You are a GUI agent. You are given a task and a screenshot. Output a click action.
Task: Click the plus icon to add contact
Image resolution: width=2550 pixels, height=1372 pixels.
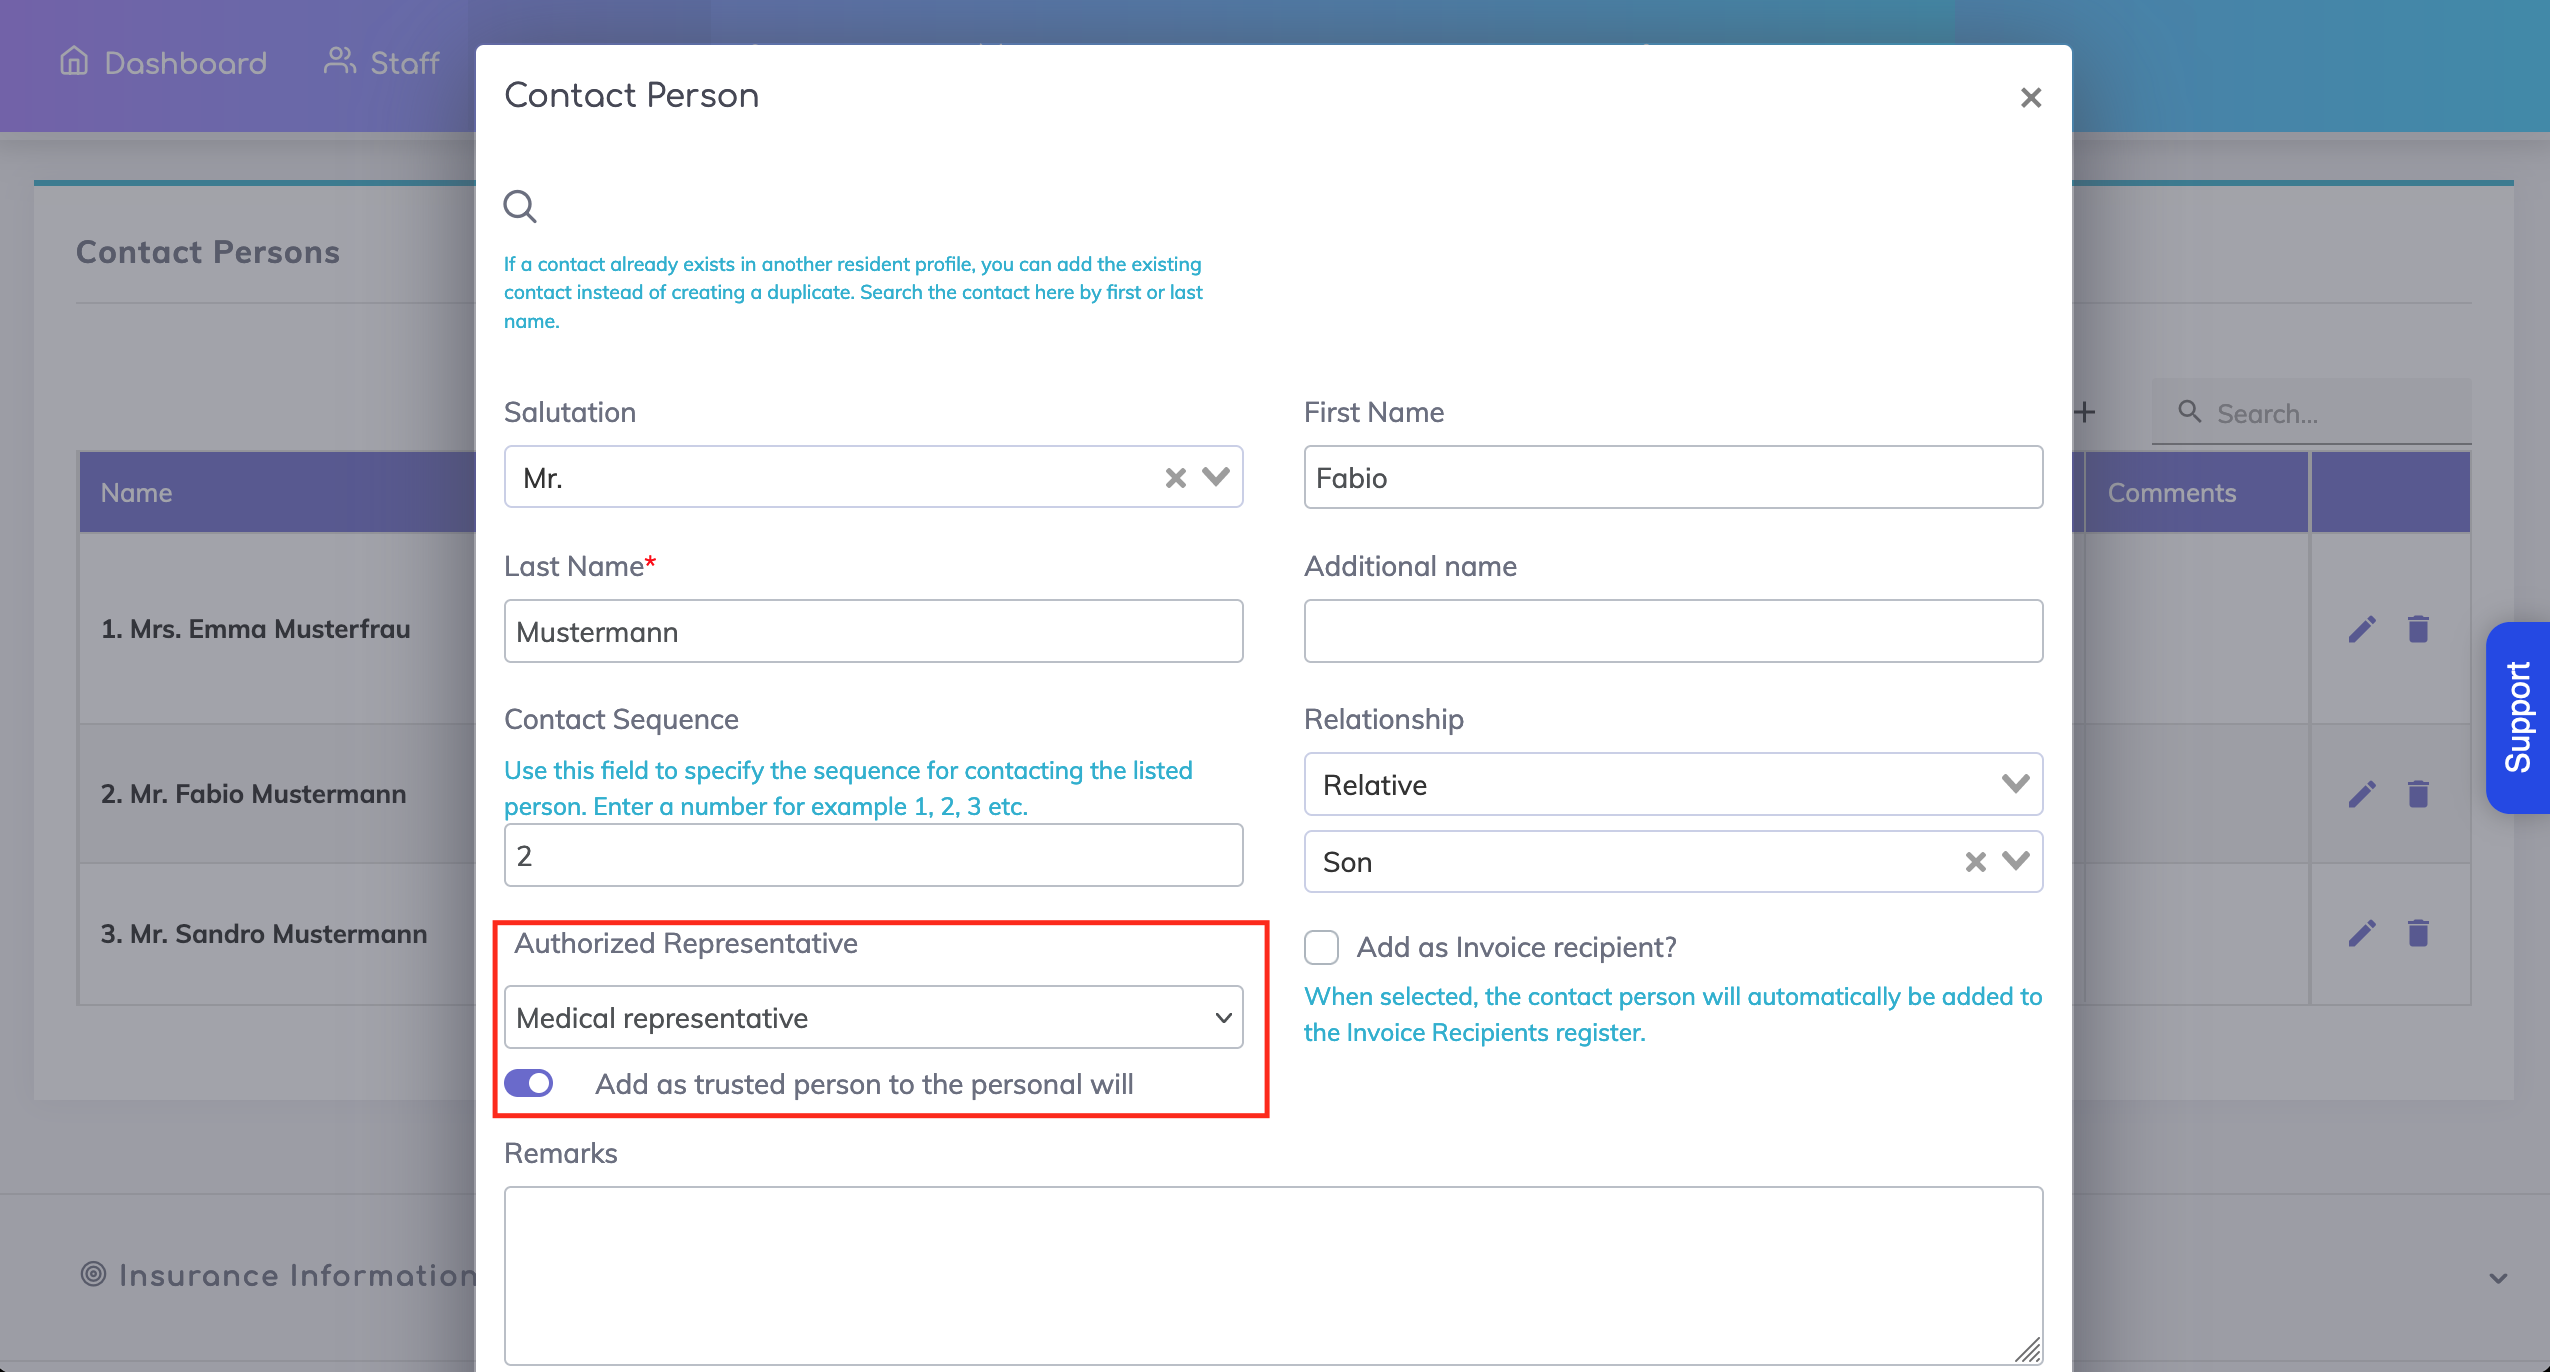(x=2085, y=412)
